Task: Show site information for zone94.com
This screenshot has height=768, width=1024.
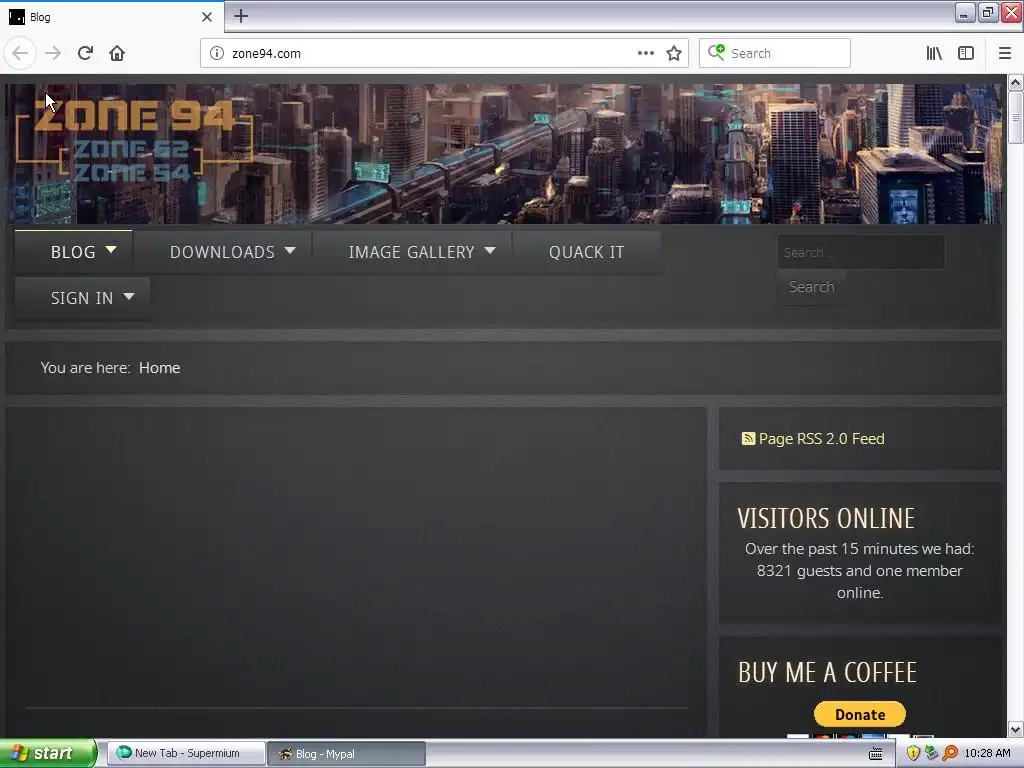Action: [x=217, y=53]
